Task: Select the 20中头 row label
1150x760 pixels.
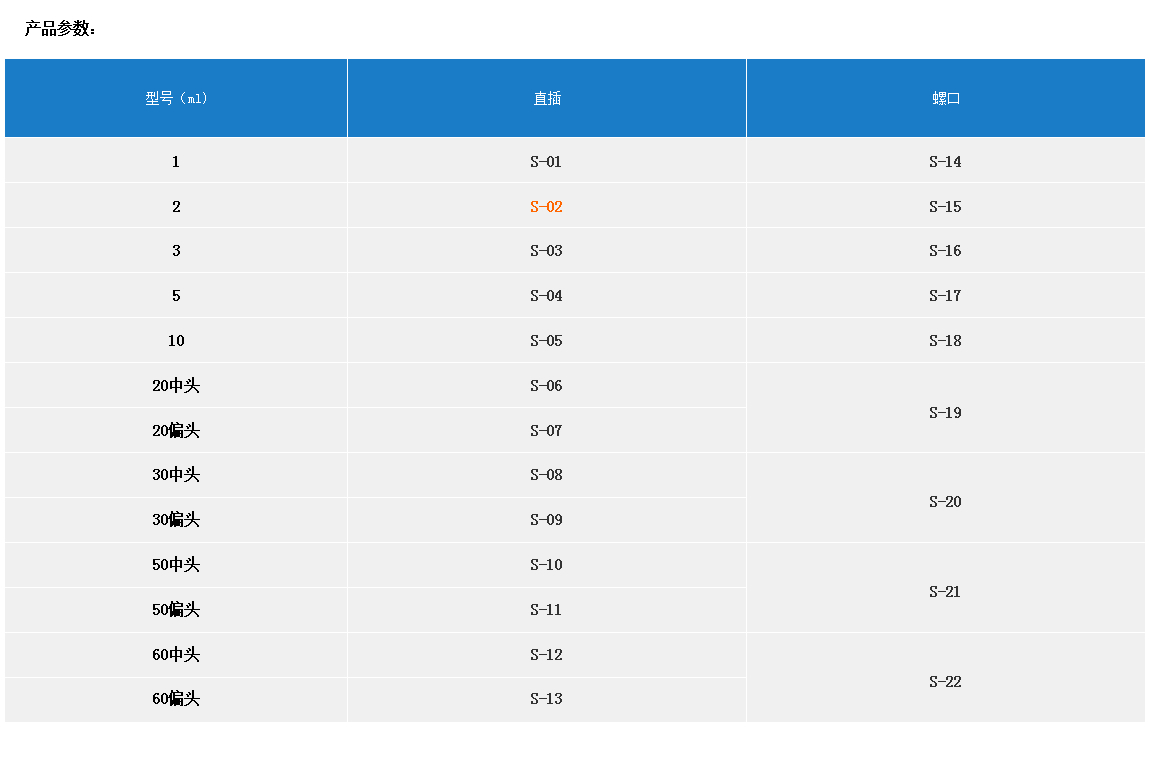Action: [176, 386]
